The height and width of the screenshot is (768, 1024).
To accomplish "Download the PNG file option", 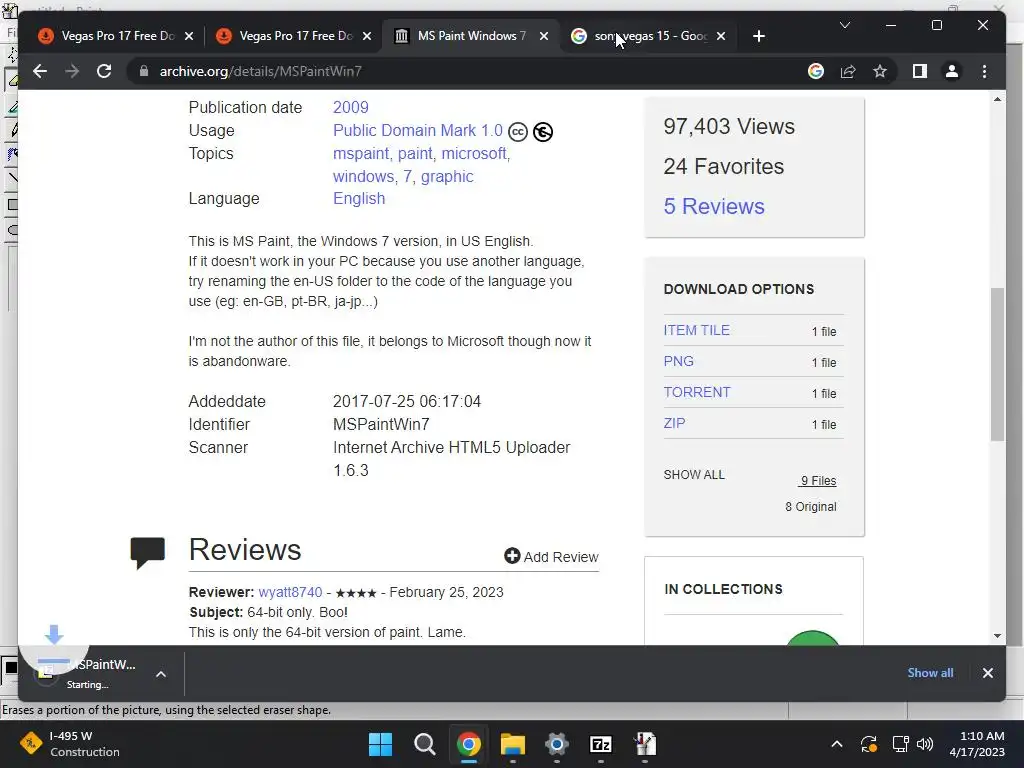I will click(679, 361).
